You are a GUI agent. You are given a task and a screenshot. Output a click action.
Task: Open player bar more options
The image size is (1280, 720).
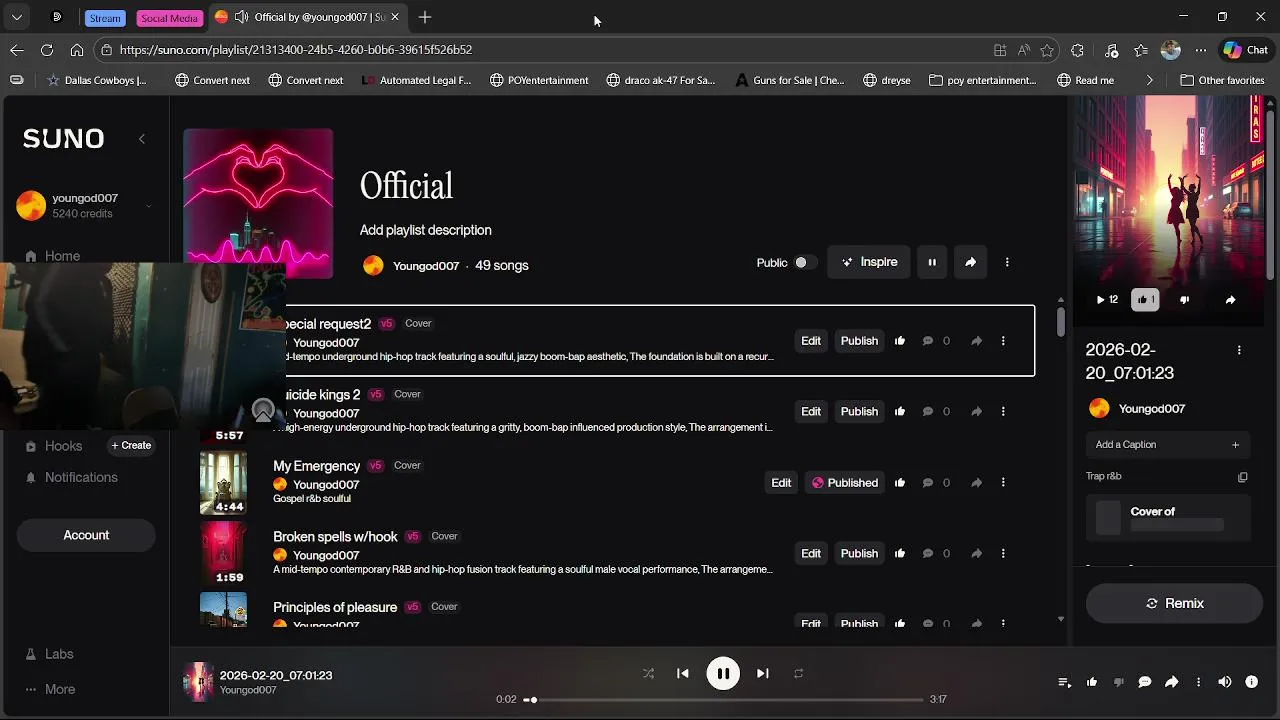pos(1198,682)
